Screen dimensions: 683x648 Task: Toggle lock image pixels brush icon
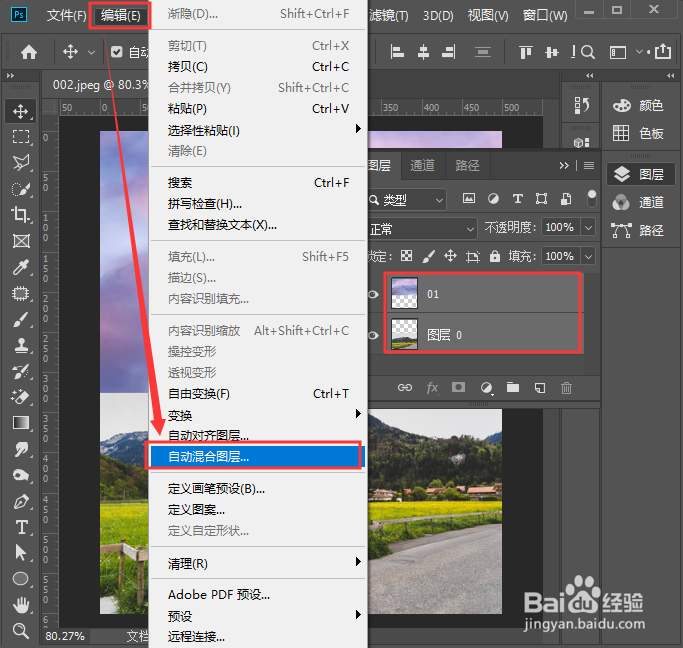429,256
